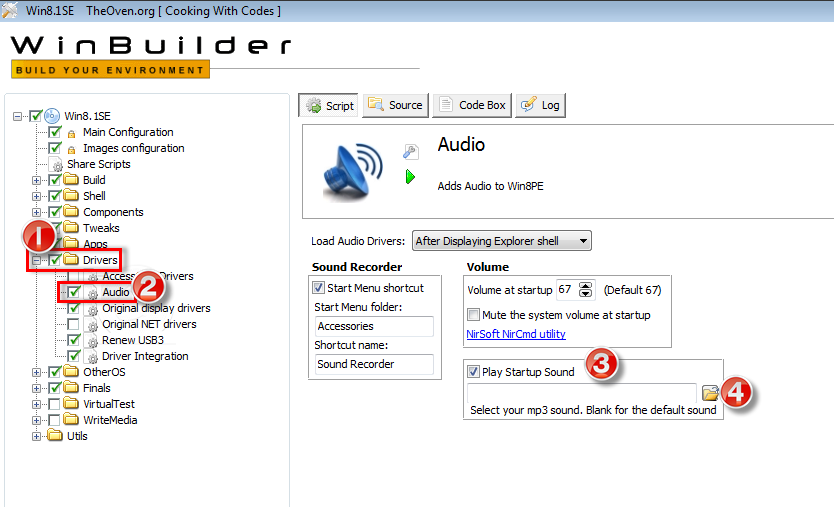Click lock icon beside Main Configuration
Viewport: 834px width, 507px height.
71,133
